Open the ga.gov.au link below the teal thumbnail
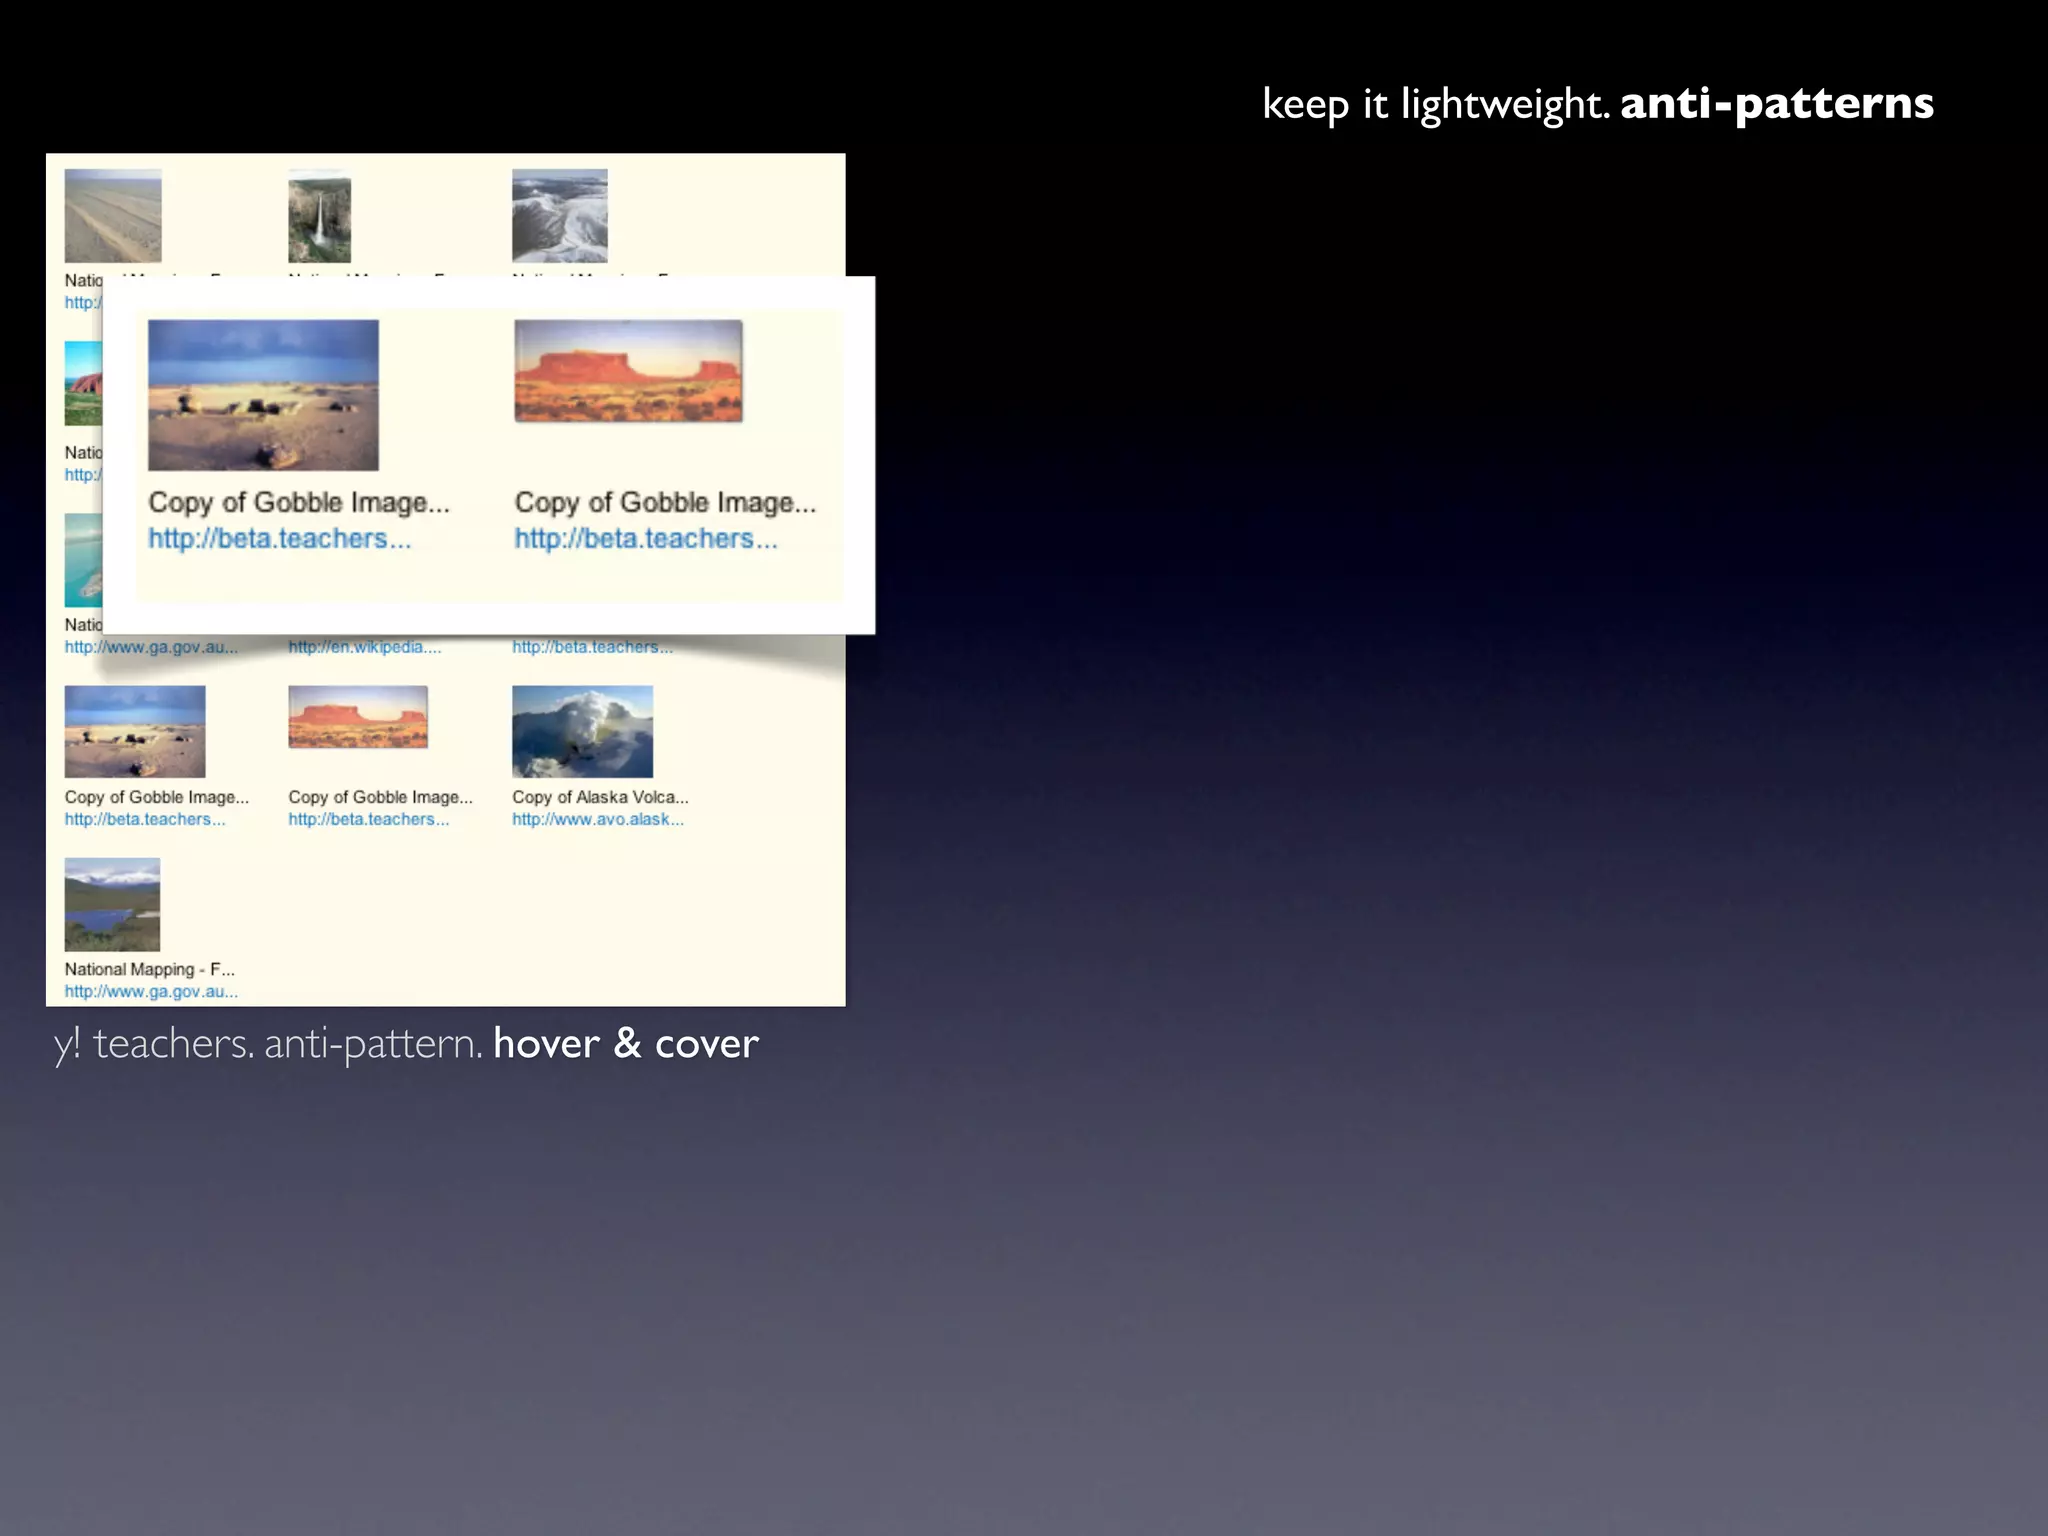The image size is (2048, 1536). 151,647
